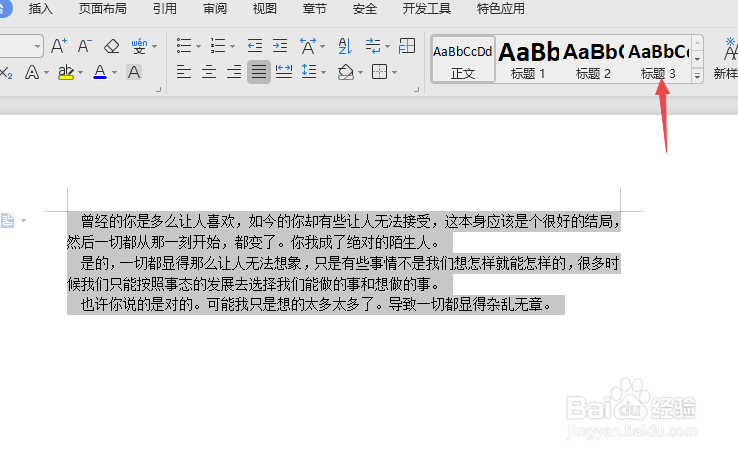Open the 安全 tab
The height and width of the screenshot is (457, 738).
(365, 8)
